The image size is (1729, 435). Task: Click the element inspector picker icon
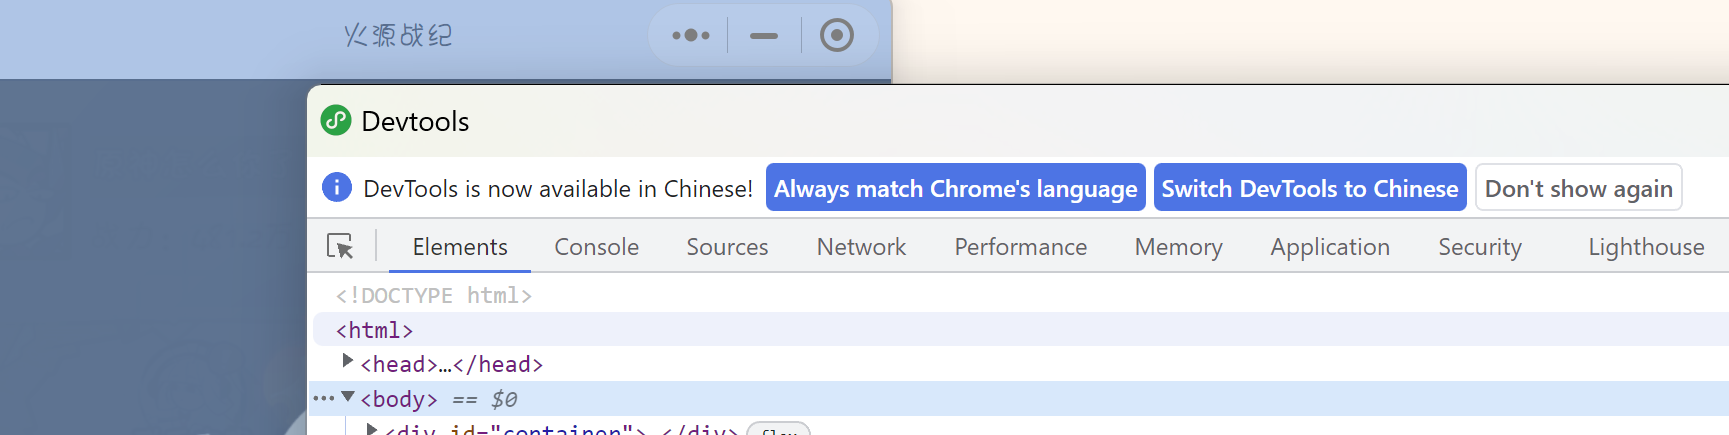(x=340, y=246)
